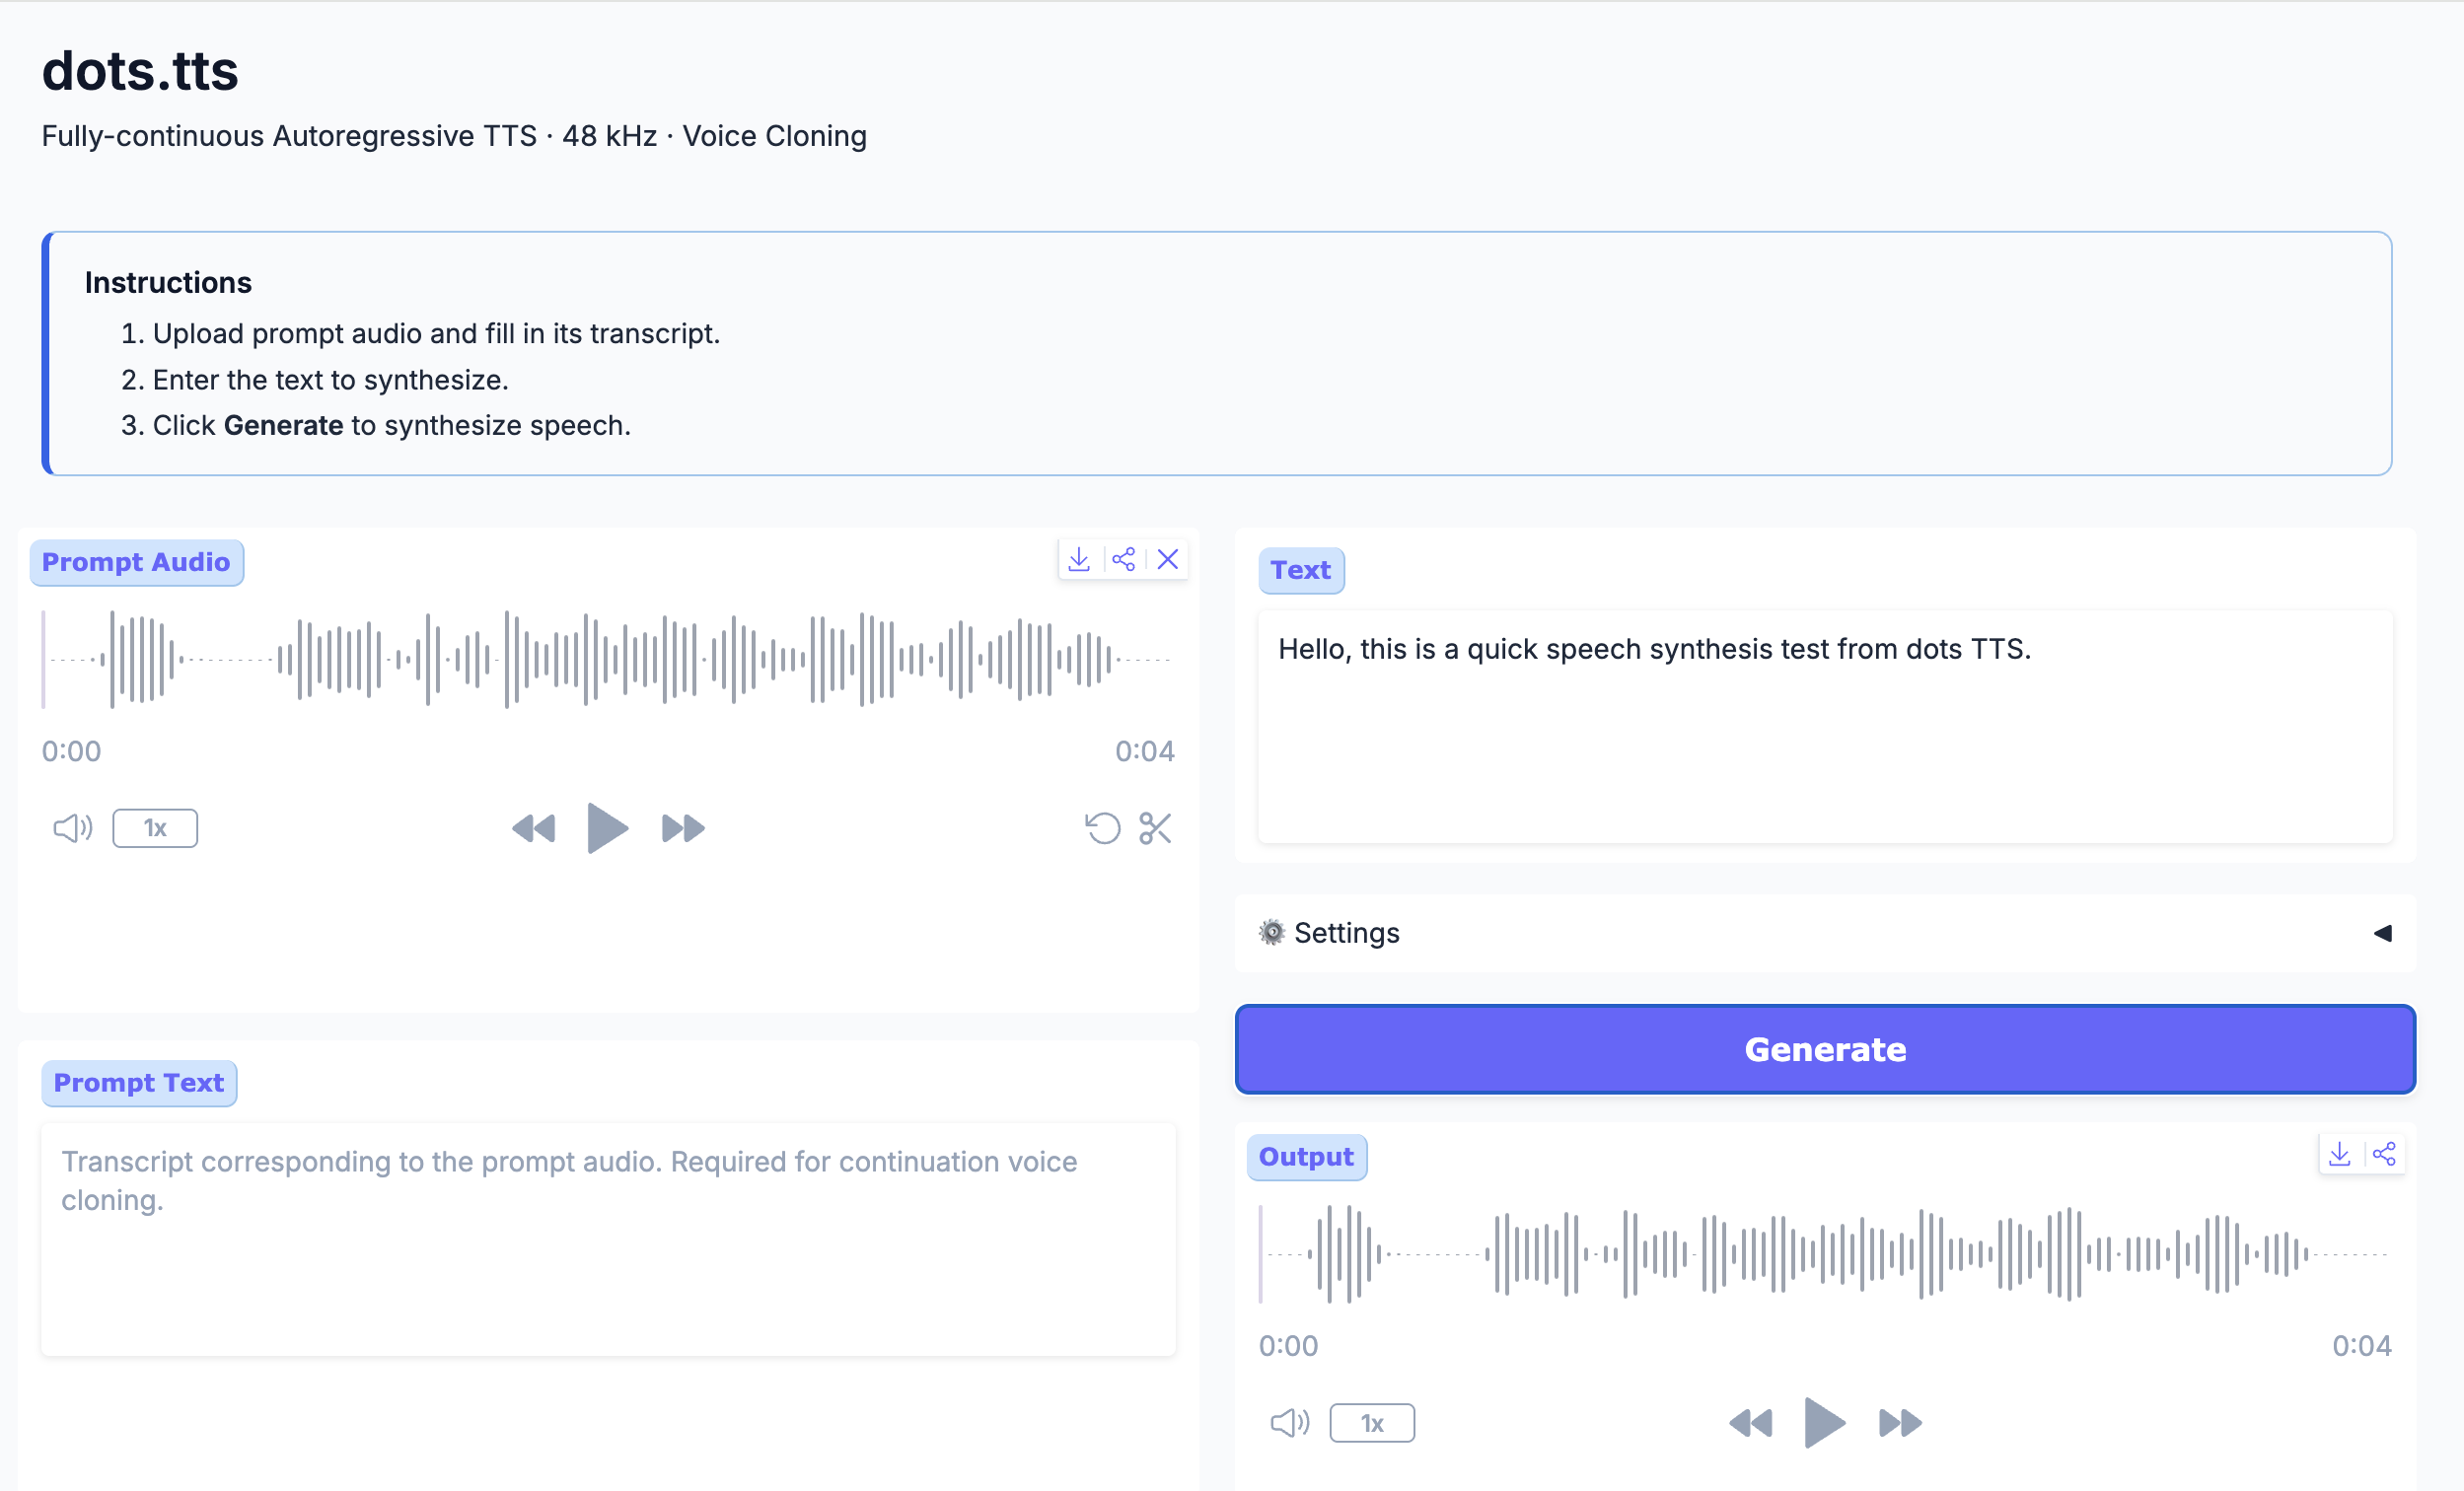This screenshot has height=1491, width=2464.
Task: Download the generated output audio
Action: (2339, 1154)
